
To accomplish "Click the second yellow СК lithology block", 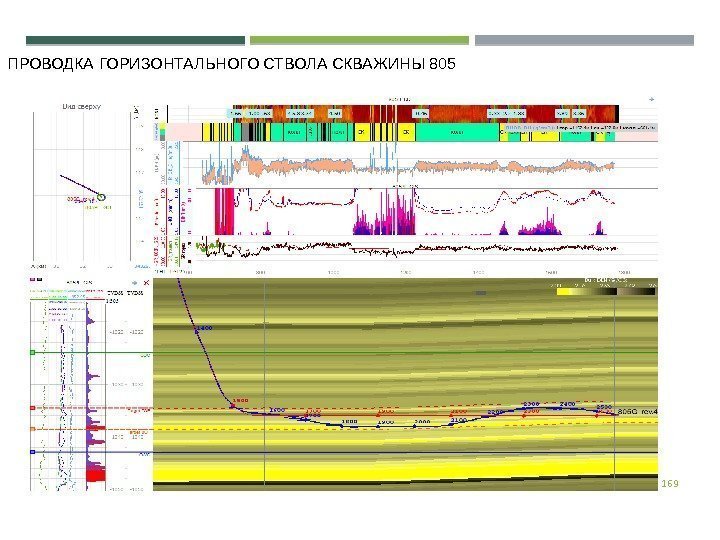I will coord(406,132).
